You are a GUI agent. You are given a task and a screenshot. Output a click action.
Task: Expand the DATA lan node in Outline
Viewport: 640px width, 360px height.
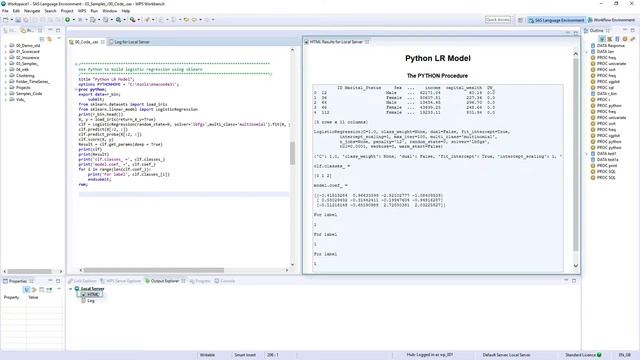tap(587, 52)
